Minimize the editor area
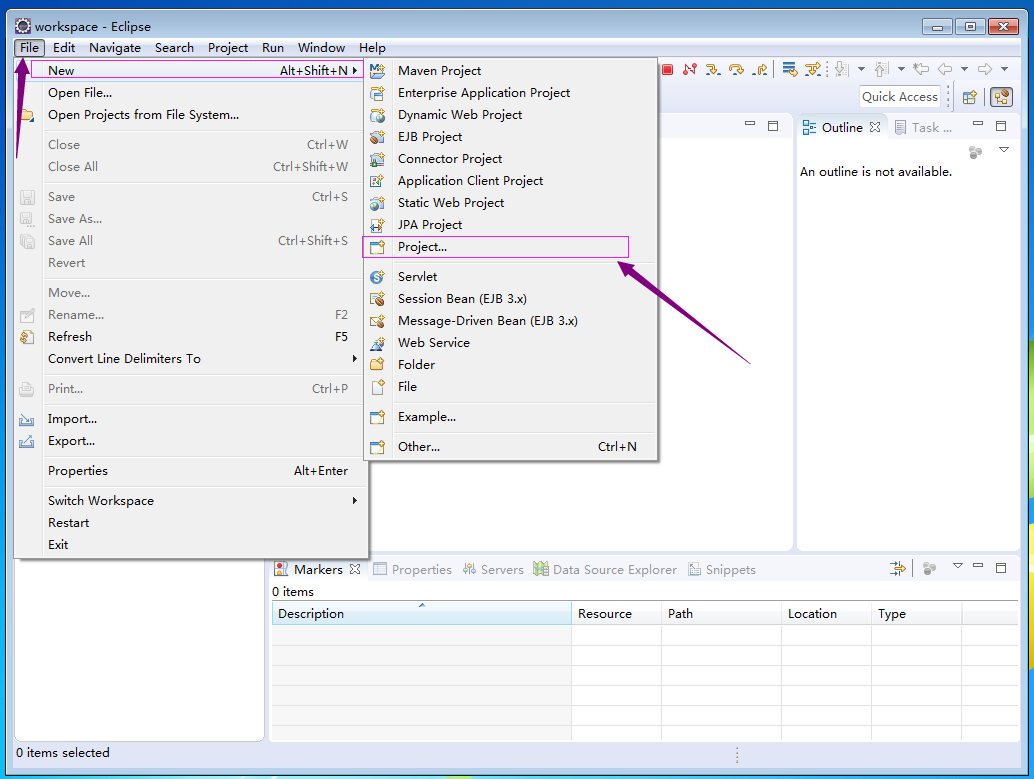 [750, 123]
